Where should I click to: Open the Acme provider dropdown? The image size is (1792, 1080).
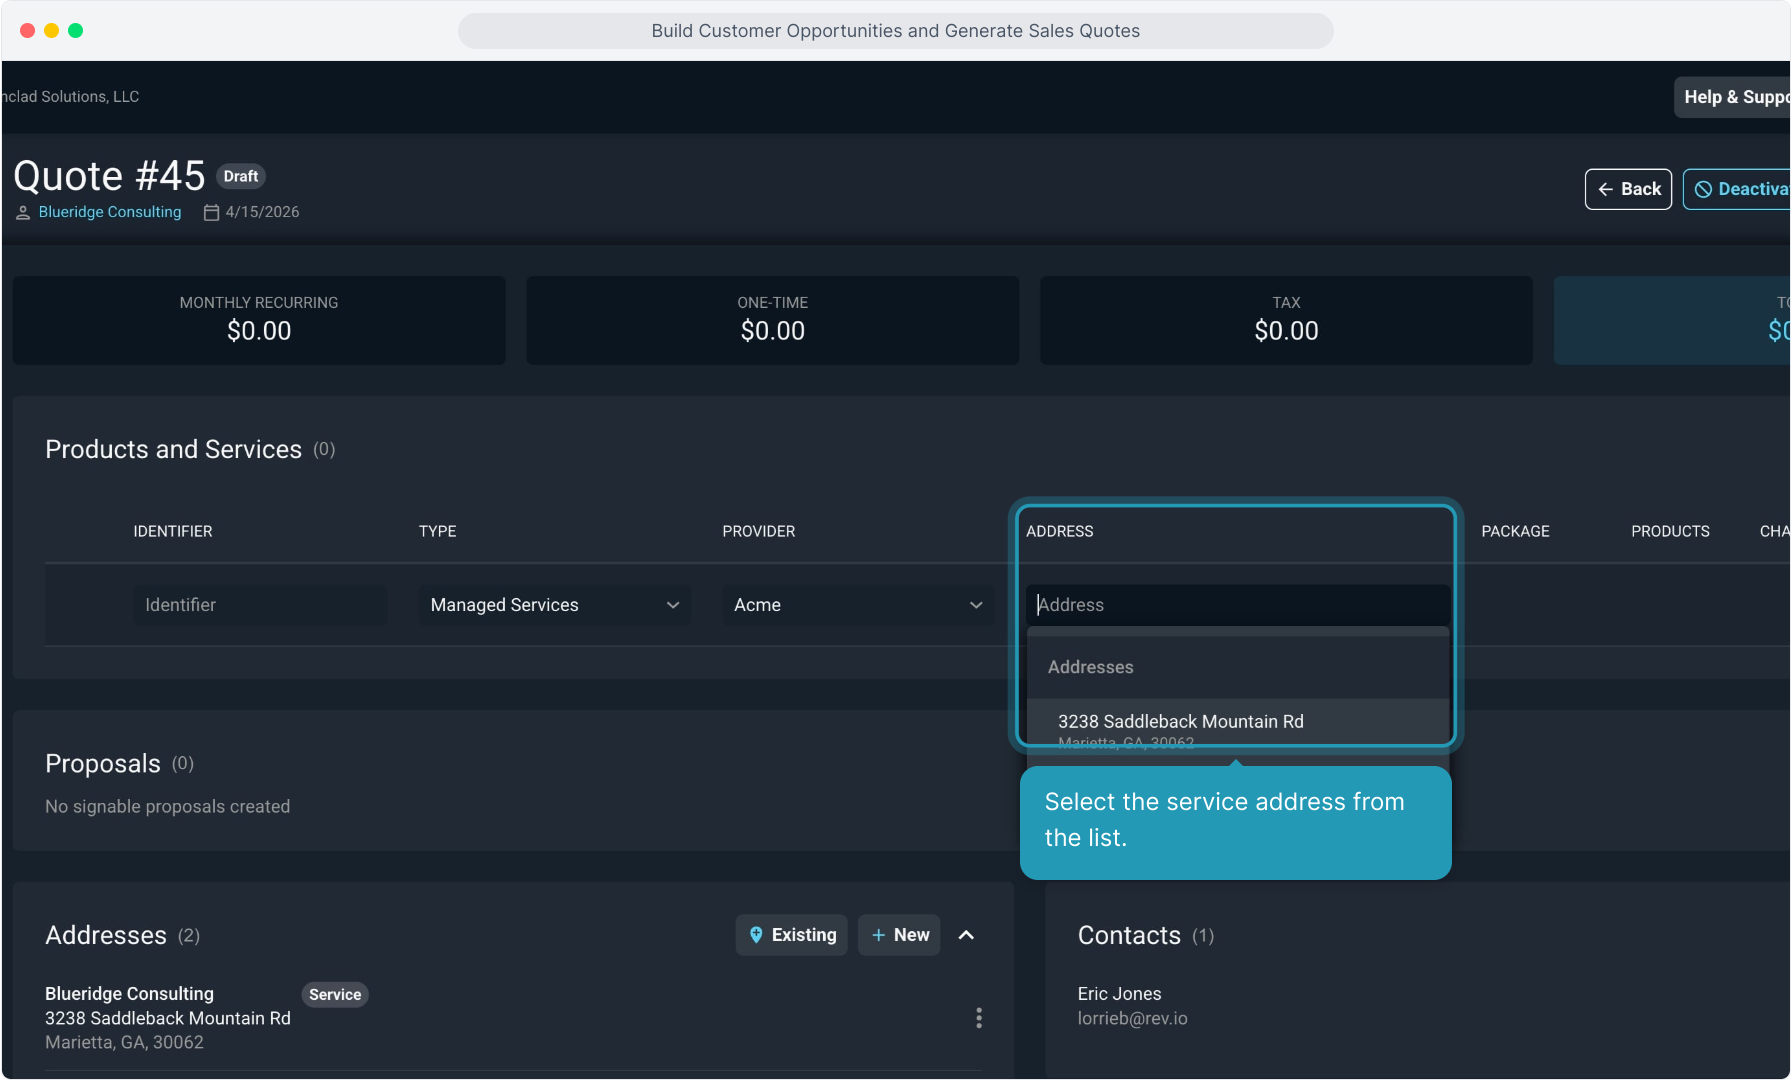click(x=857, y=605)
